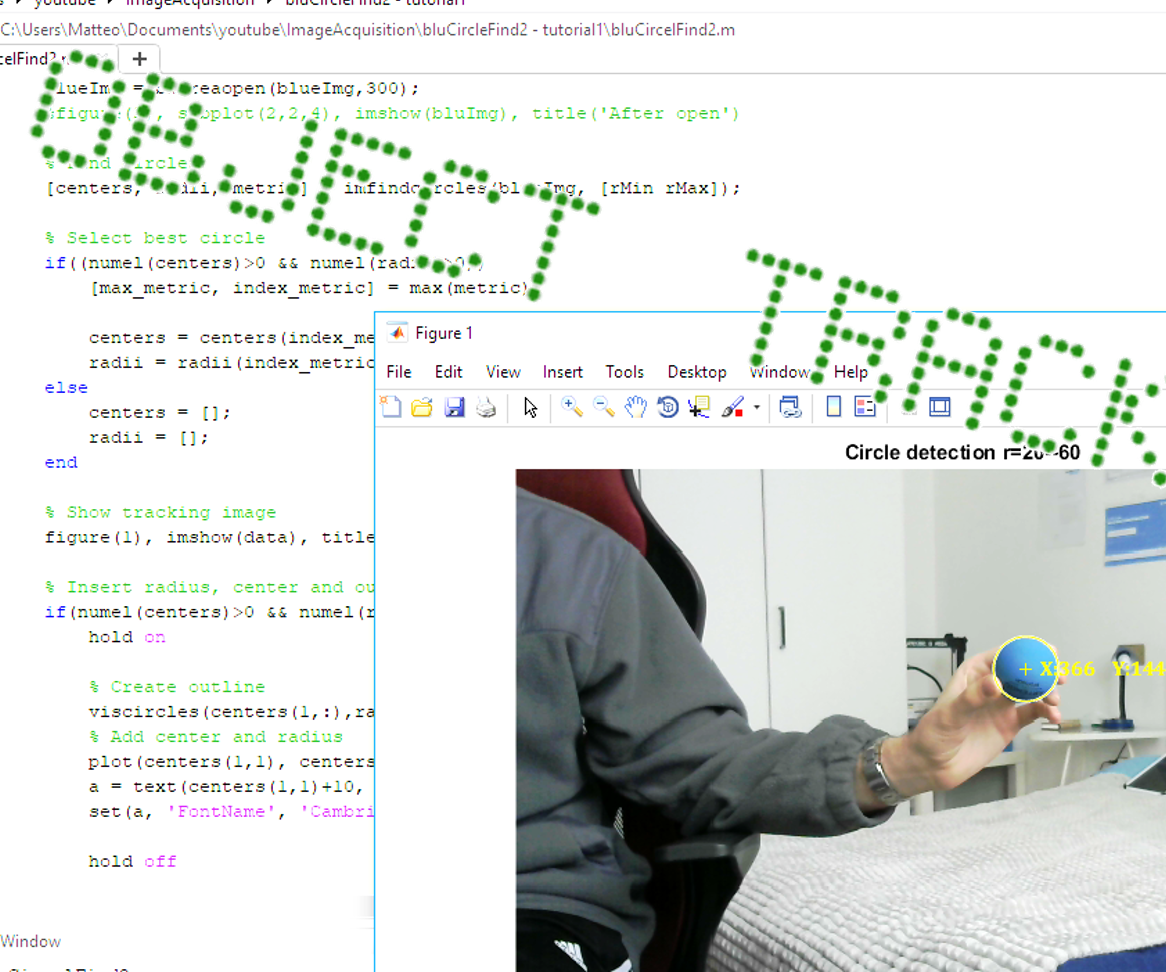Open the Insert menu in Figure 1

tap(562, 372)
